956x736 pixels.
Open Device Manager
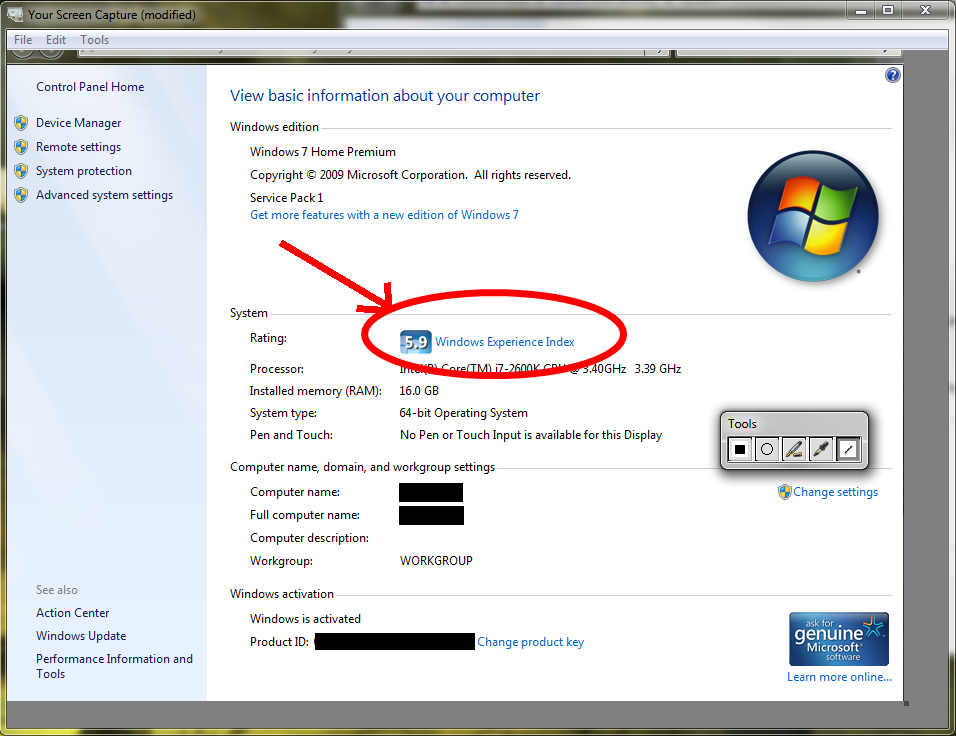click(78, 123)
